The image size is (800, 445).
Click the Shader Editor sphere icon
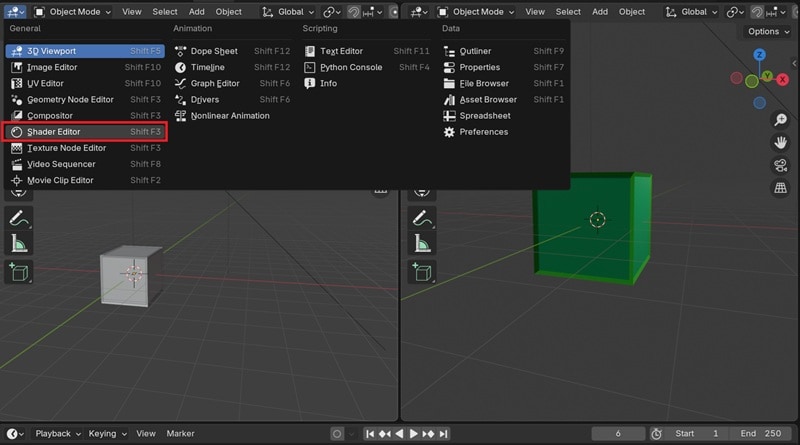point(16,132)
